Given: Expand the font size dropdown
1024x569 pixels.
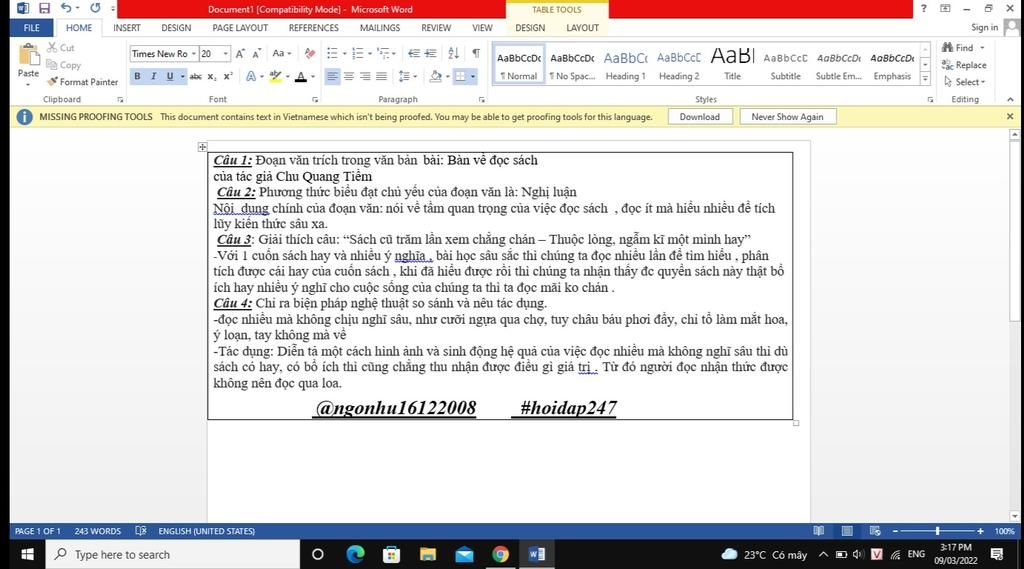Looking at the screenshot, I should (226, 54).
